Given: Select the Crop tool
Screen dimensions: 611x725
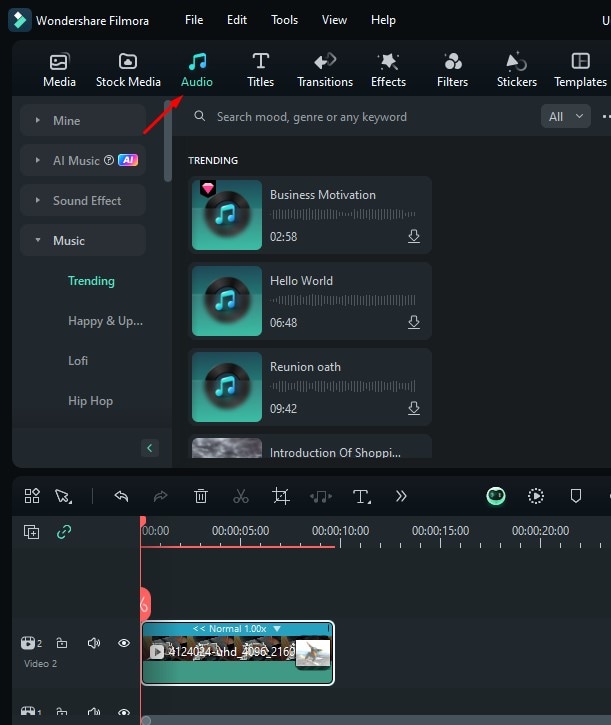Looking at the screenshot, I should tap(281, 496).
